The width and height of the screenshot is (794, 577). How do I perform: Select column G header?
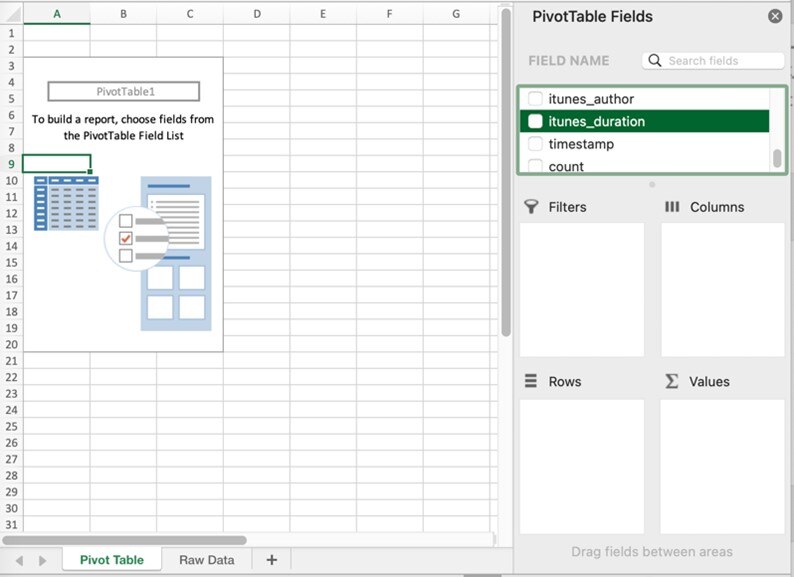click(x=456, y=14)
